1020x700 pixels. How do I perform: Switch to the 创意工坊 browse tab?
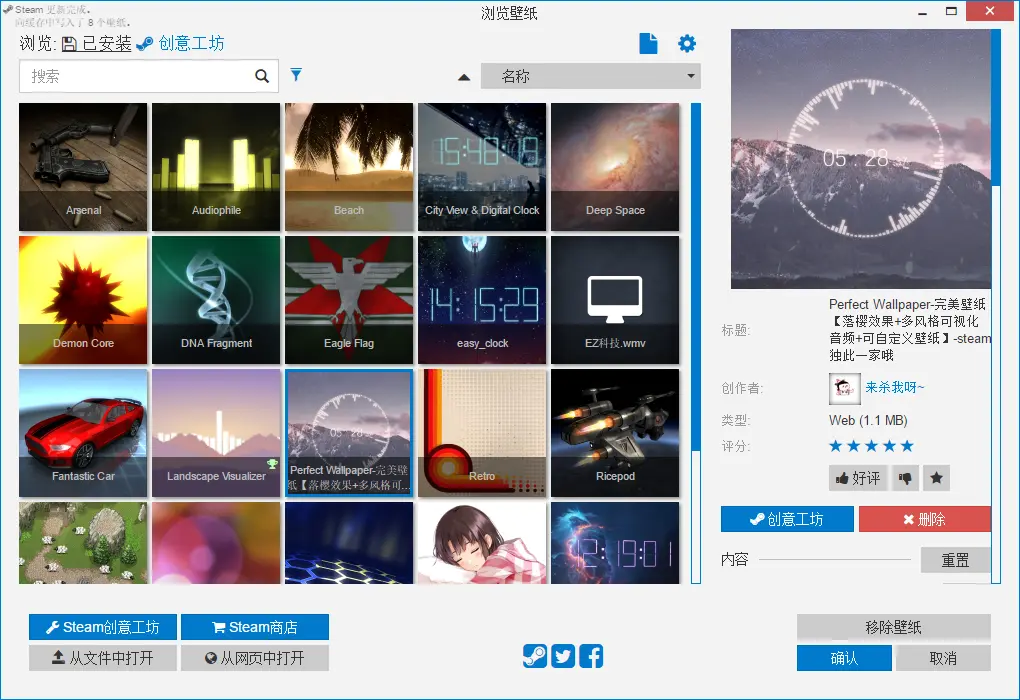(x=181, y=44)
